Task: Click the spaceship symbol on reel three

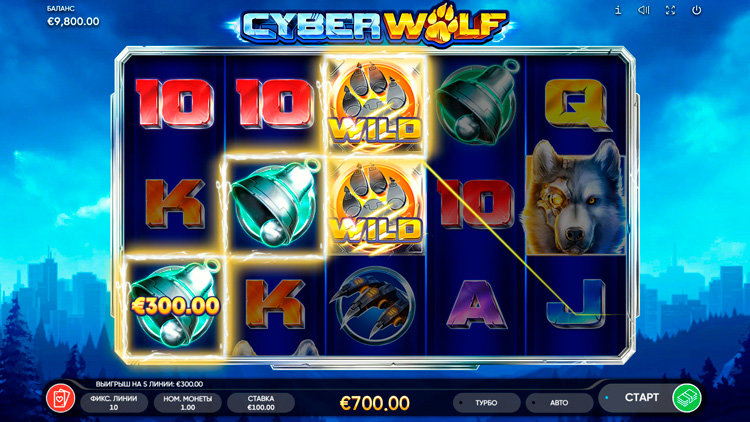Action: [x=375, y=305]
